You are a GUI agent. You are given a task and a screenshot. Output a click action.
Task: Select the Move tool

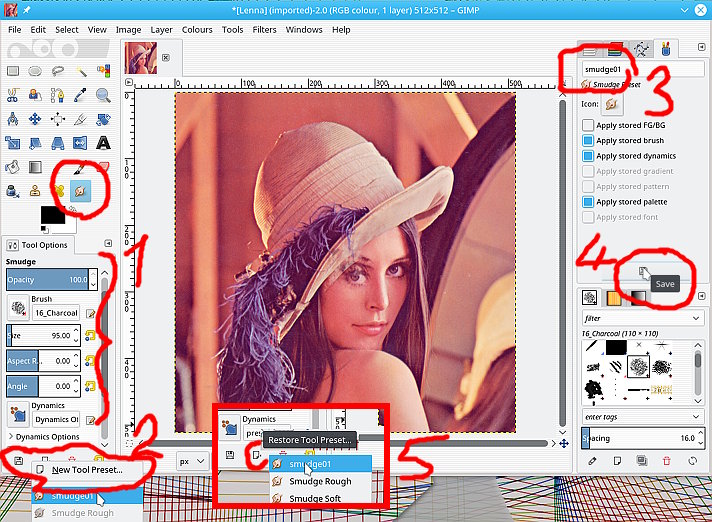coord(35,119)
